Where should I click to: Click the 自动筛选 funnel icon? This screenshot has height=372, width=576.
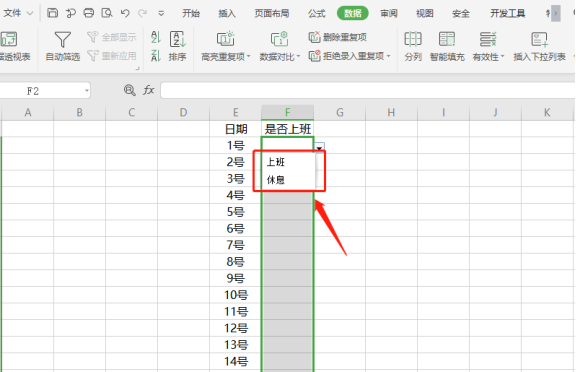(x=62, y=39)
